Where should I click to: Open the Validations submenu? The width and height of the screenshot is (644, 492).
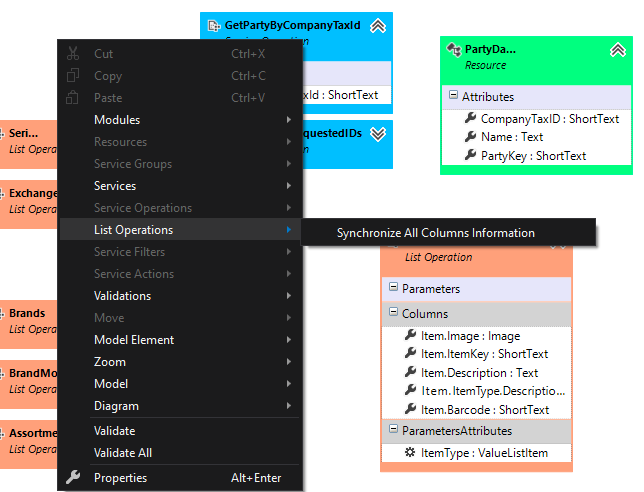(180, 296)
